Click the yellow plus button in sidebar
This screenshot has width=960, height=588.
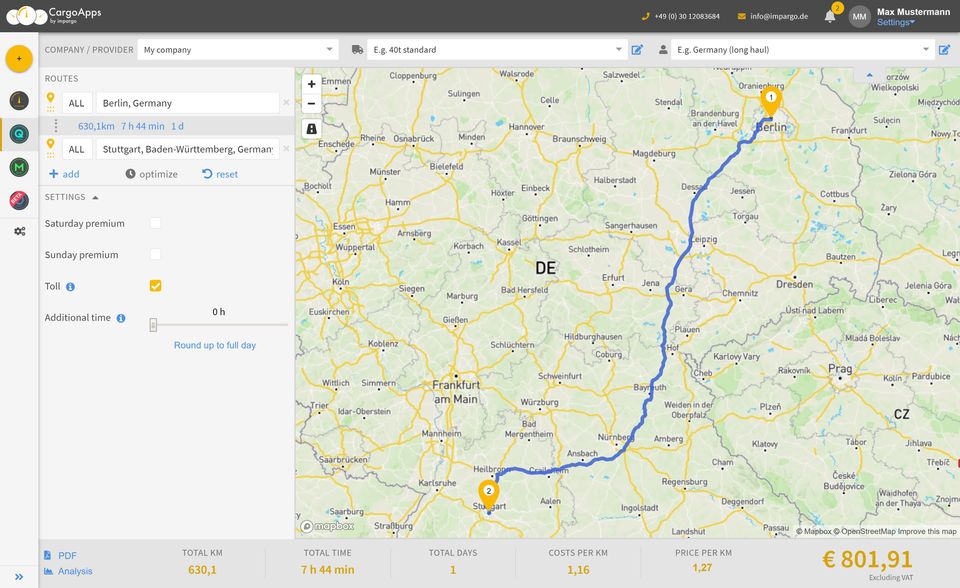coord(19,59)
